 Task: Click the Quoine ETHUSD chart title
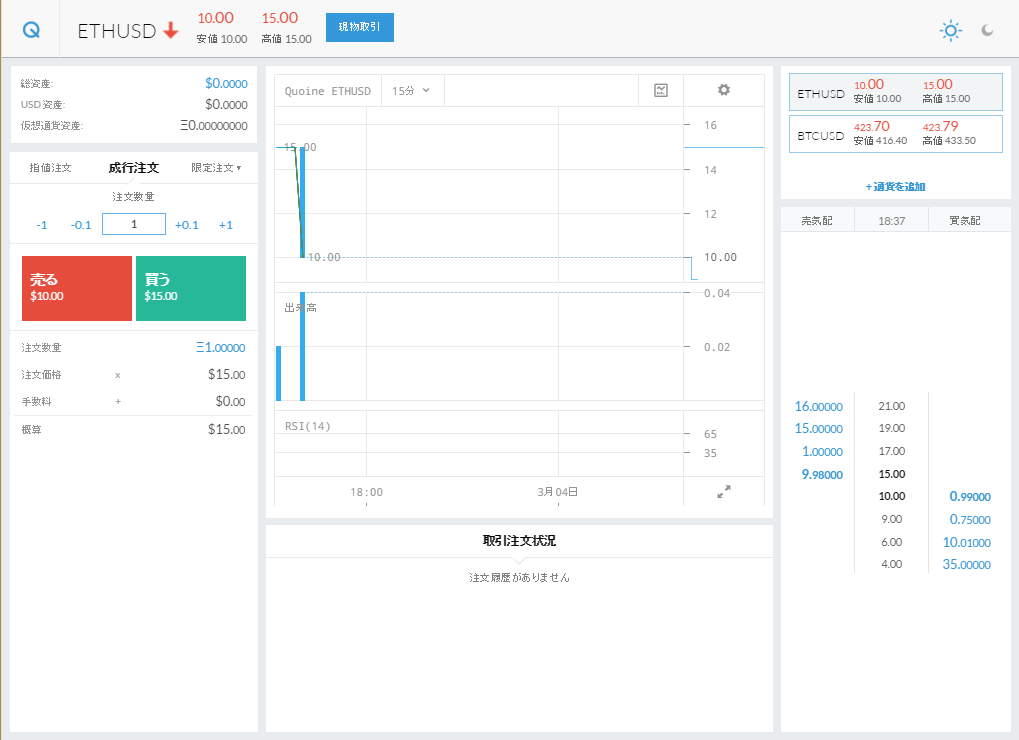(x=328, y=91)
